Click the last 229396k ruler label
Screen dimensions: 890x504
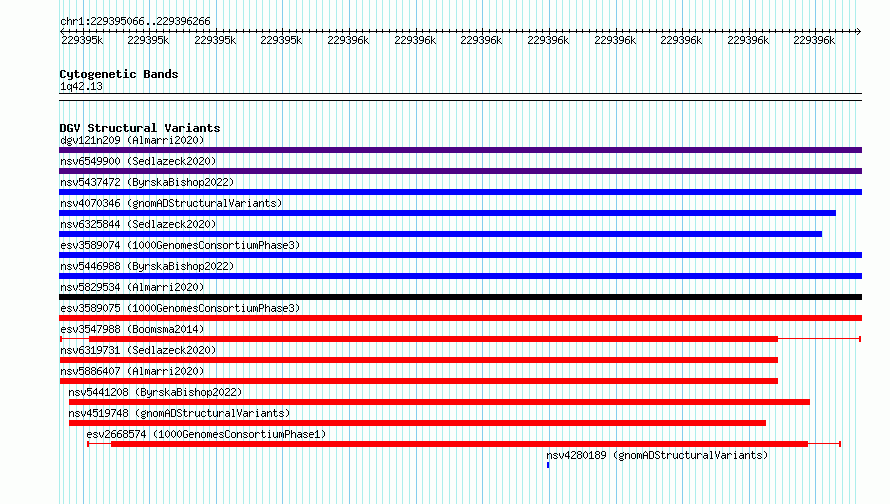point(814,40)
